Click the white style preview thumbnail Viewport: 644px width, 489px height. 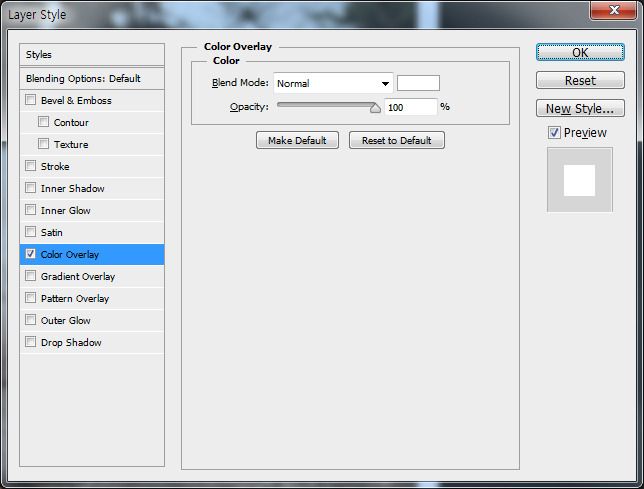tap(580, 180)
